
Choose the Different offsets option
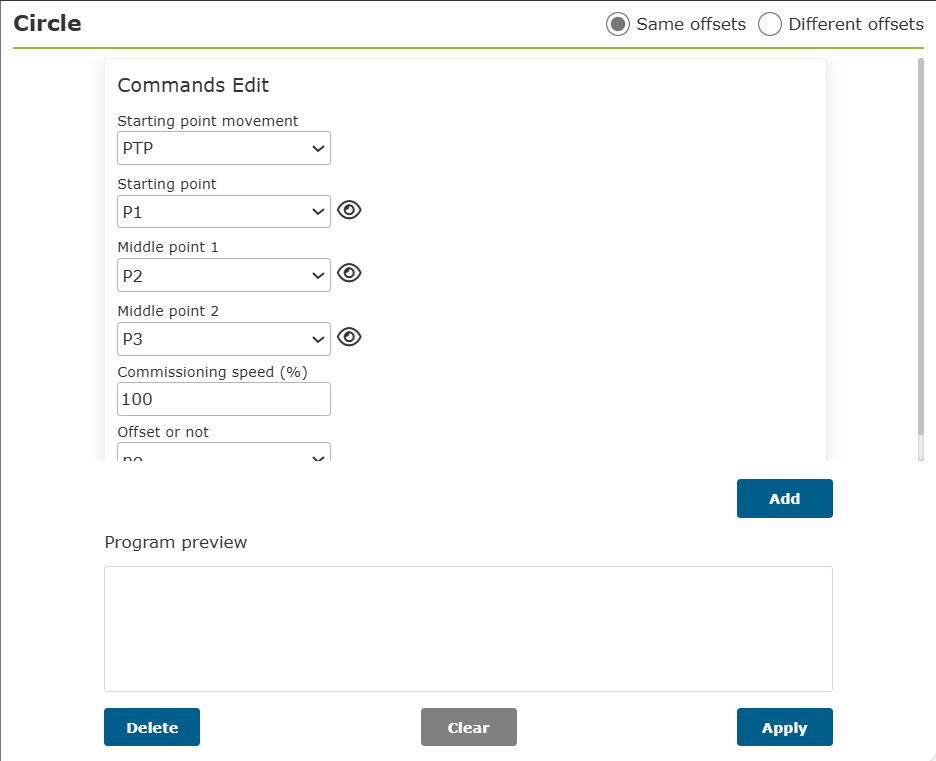[x=769, y=24]
